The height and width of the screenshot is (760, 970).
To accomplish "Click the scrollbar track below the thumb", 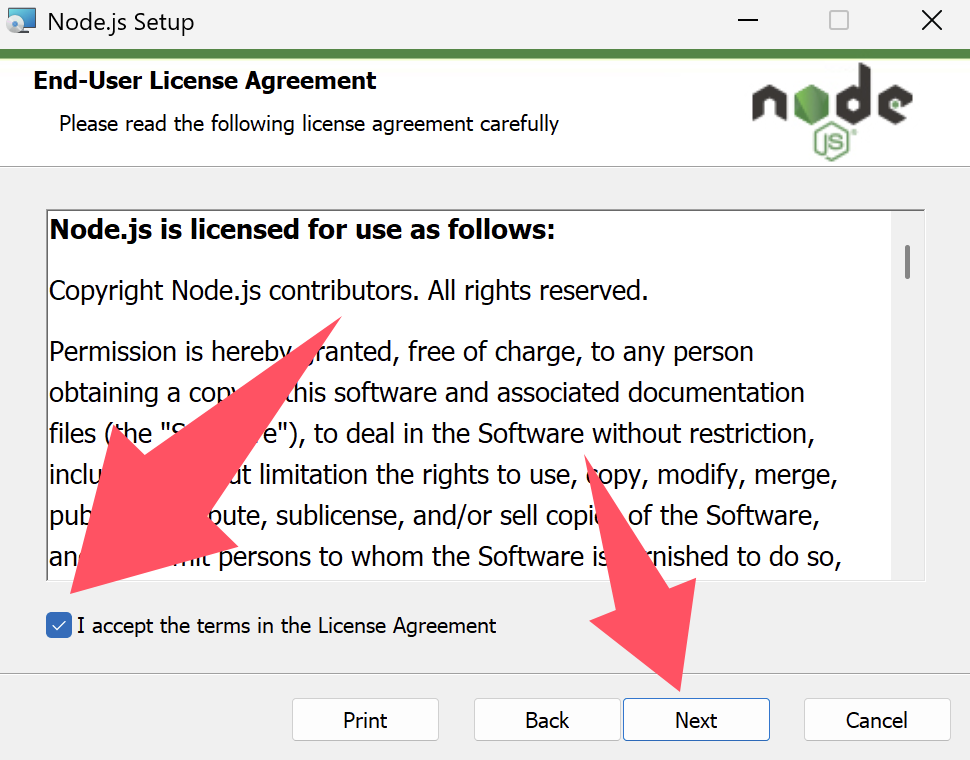I will click(x=907, y=450).
